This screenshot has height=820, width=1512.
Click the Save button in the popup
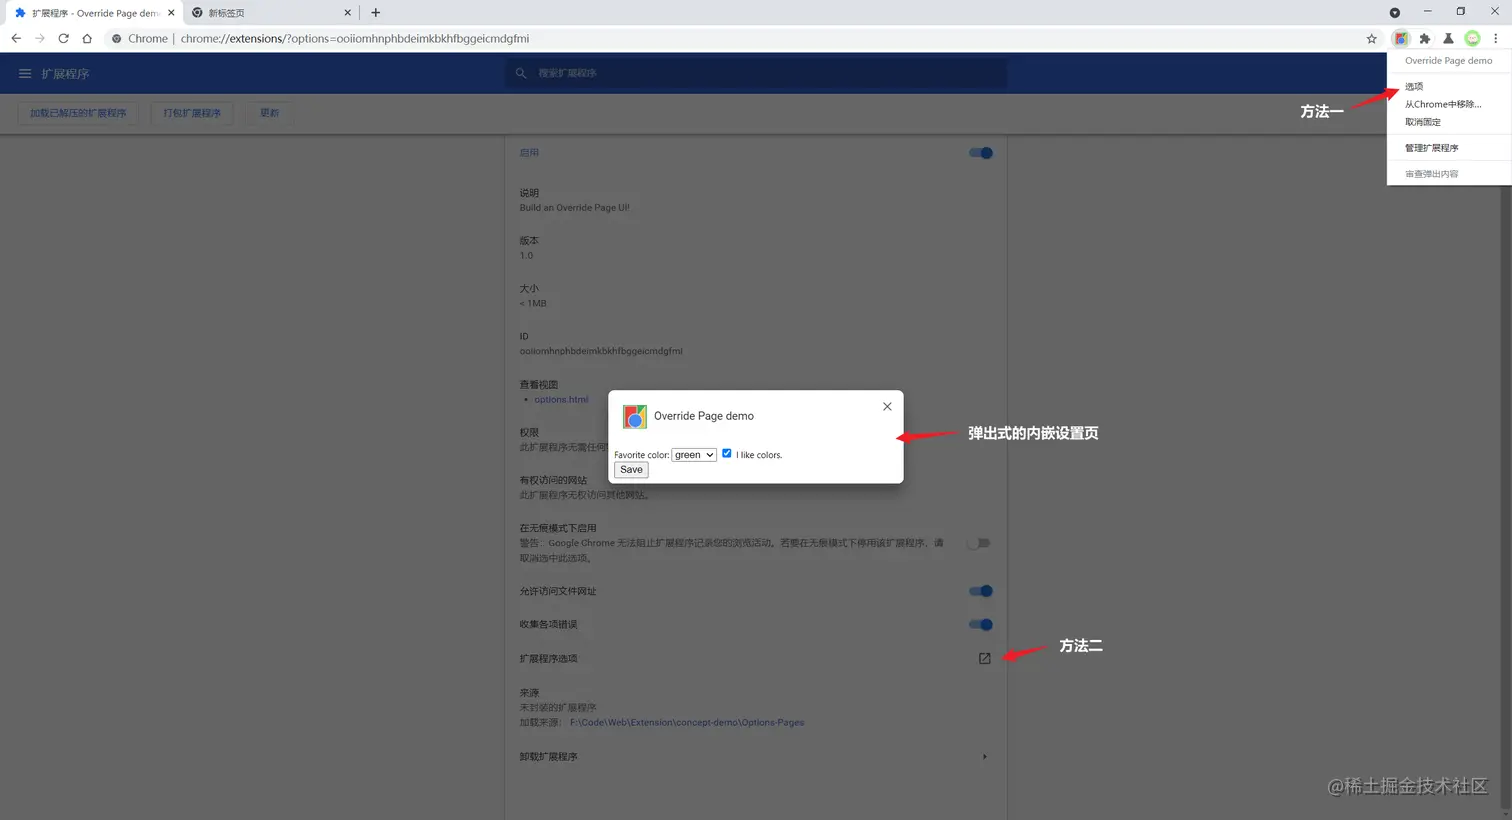tap(630, 469)
